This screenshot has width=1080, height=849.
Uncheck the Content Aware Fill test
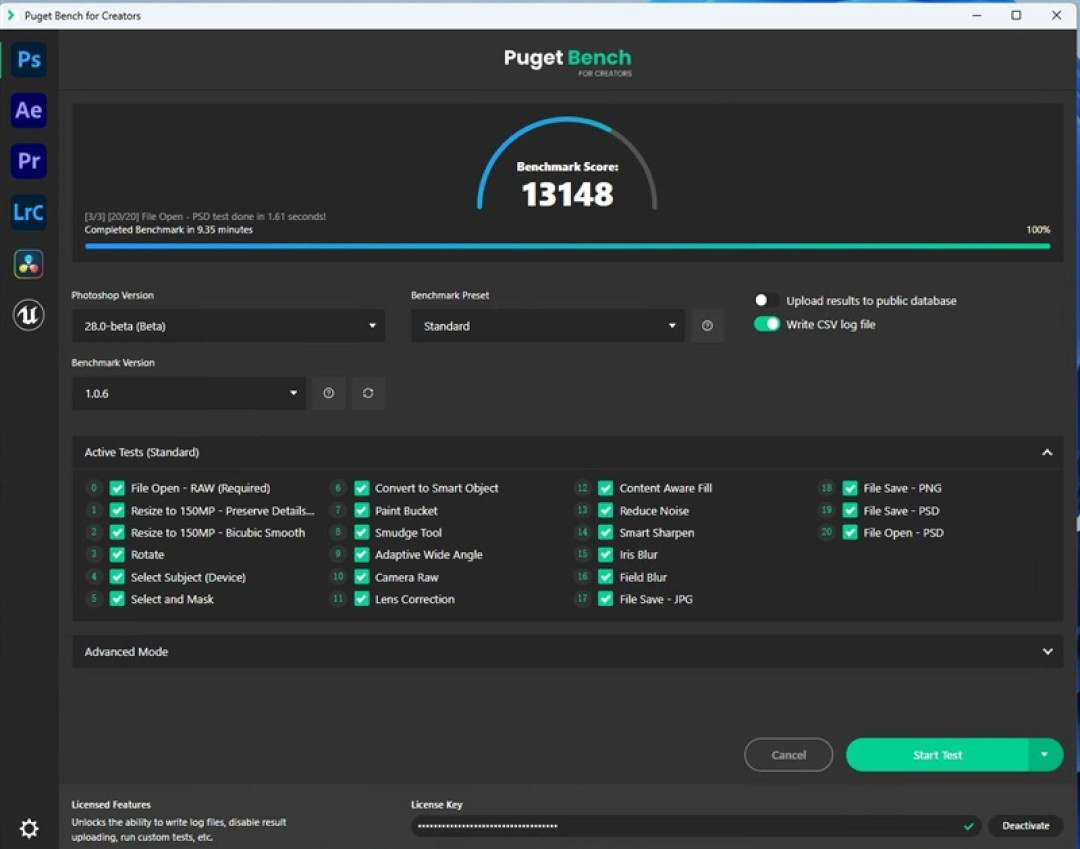pos(605,488)
